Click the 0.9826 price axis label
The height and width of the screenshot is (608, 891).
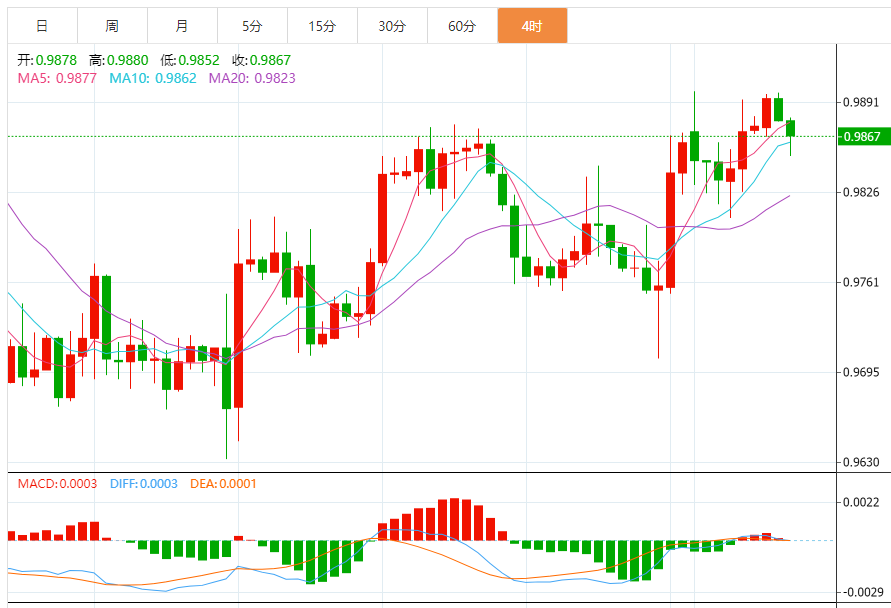[x=861, y=192]
